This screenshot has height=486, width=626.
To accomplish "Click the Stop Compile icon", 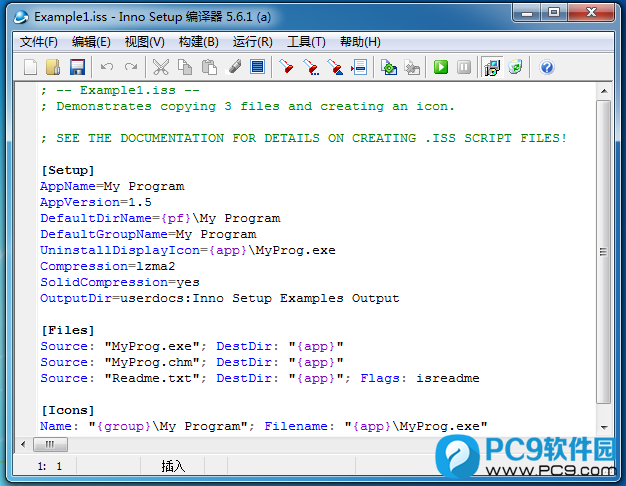I will coord(412,67).
